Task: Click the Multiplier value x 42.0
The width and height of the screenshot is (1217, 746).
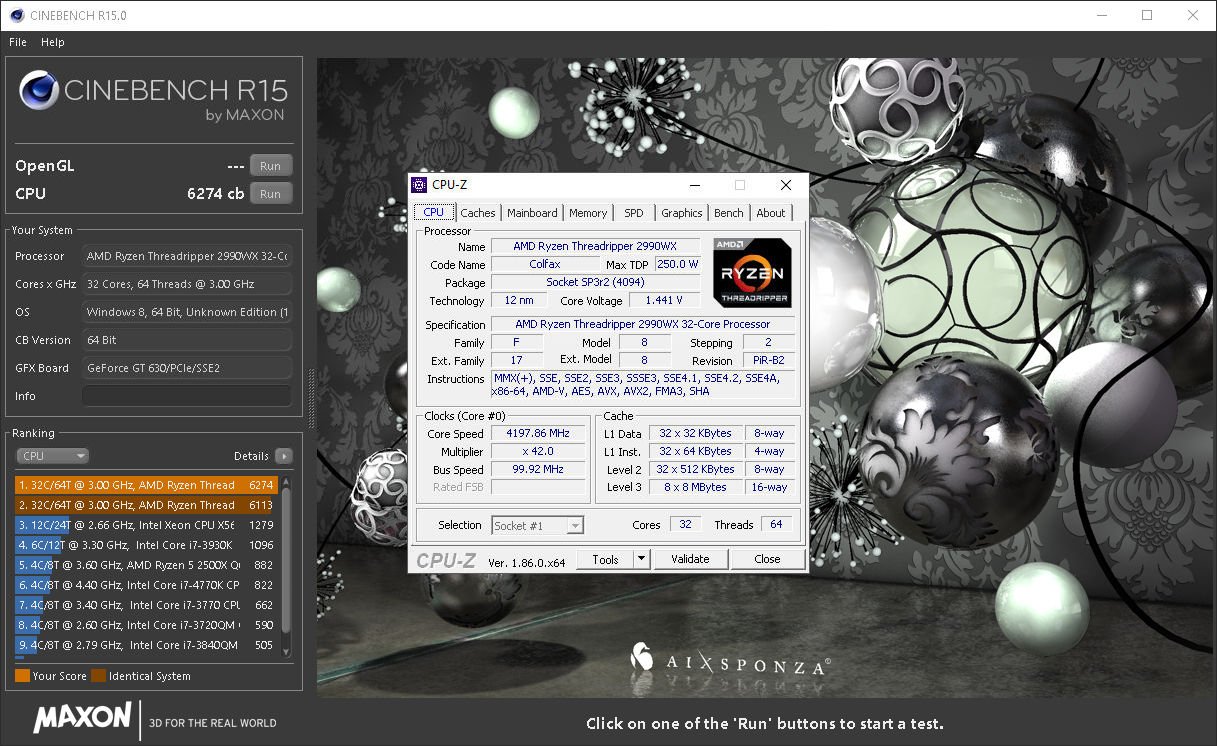Action: coord(540,452)
